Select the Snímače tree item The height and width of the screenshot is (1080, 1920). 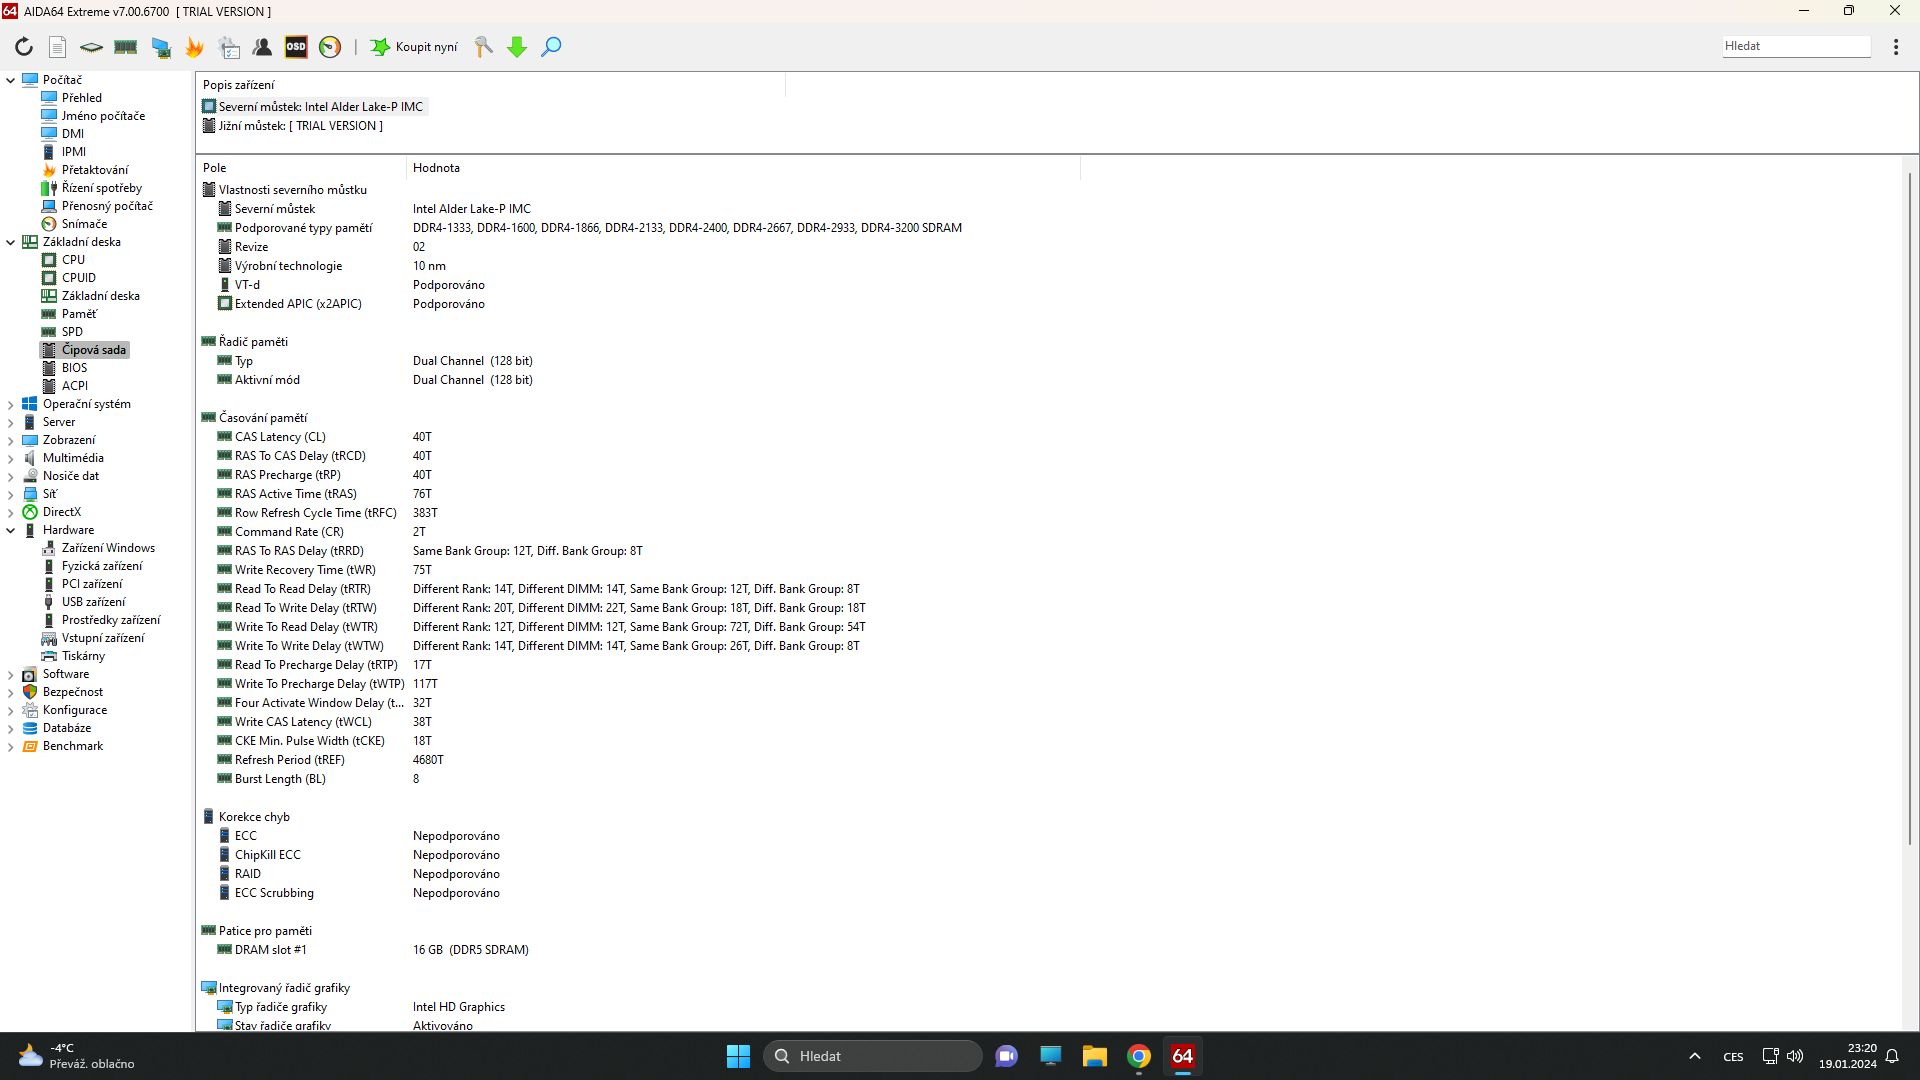pos(84,224)
